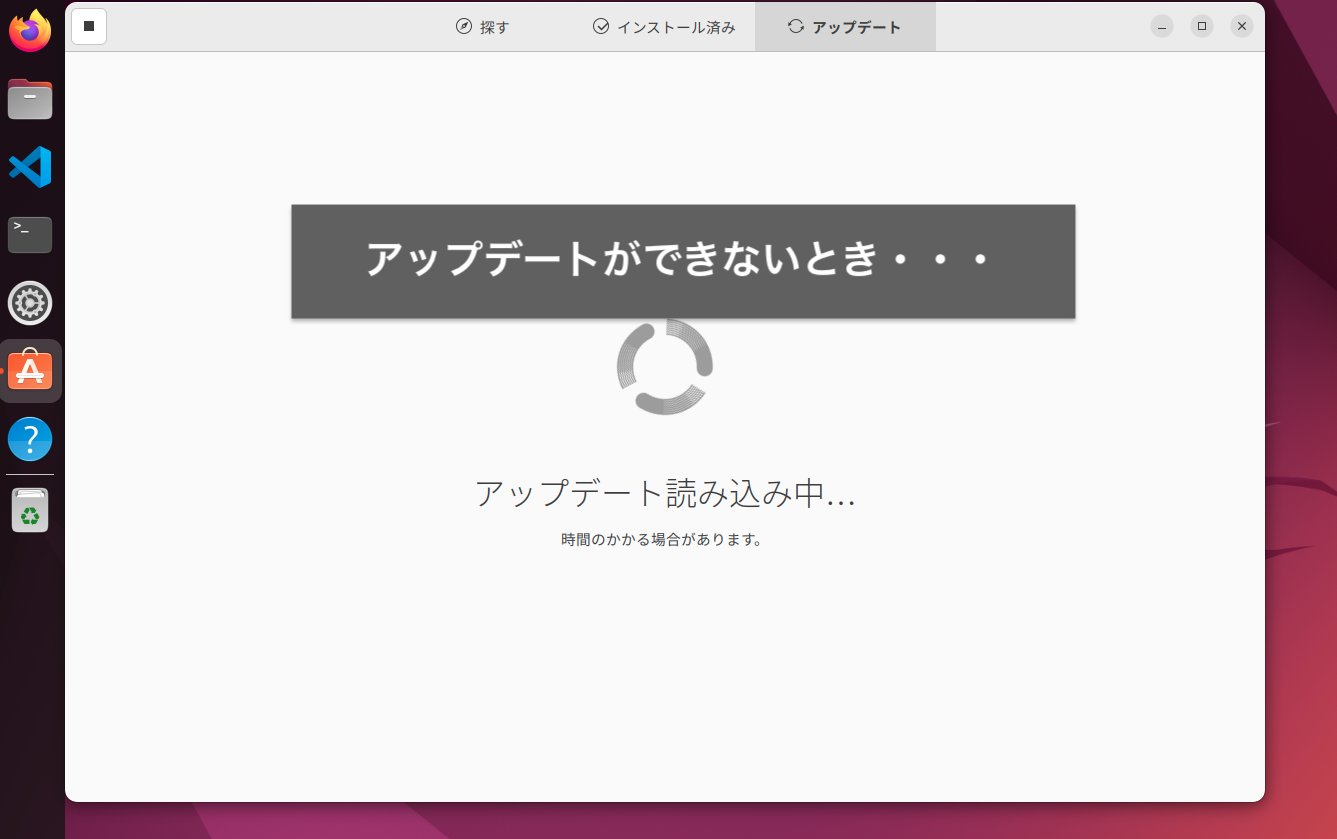Open Visual Studio Code from dock
Viewport: 1337px width, 839px height.
(30, 167)
